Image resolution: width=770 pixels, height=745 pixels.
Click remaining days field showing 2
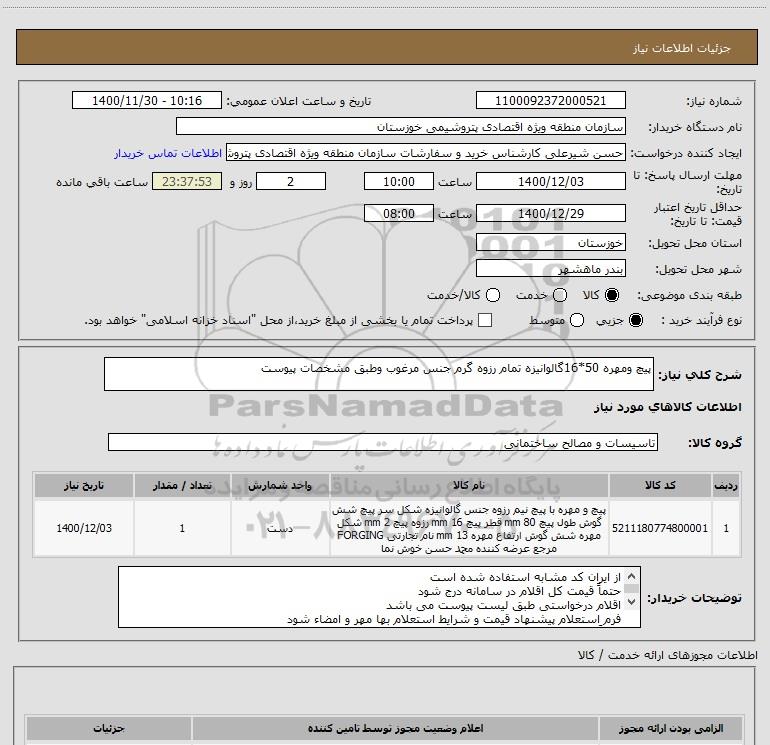[x=291, y=181]
